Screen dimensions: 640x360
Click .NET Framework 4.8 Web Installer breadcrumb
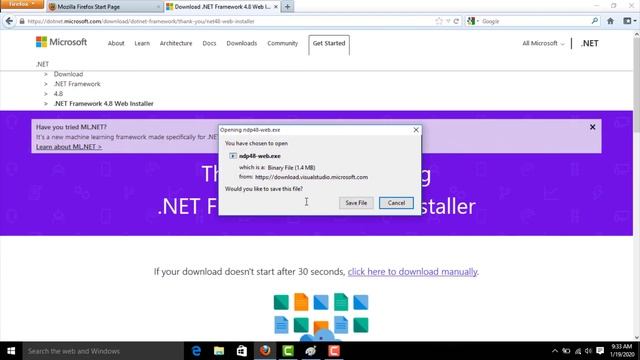(104, 104)
